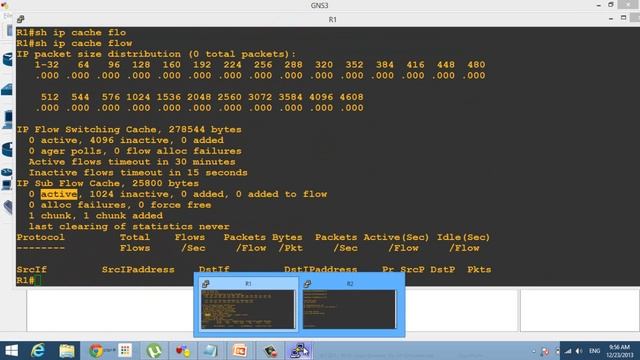Maximize the R1 terminal window
The width and height of the screenshot is (640, 360).
point(623,18)
